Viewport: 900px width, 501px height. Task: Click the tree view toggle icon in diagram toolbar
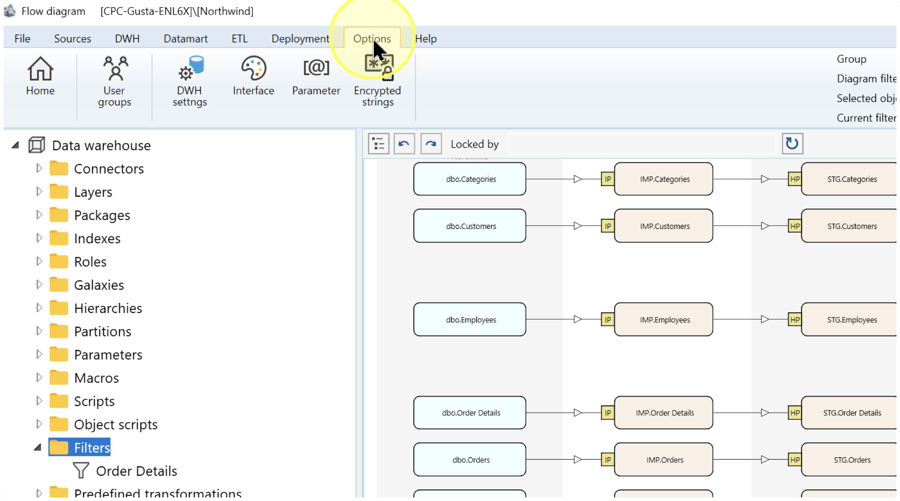(378, 143)
